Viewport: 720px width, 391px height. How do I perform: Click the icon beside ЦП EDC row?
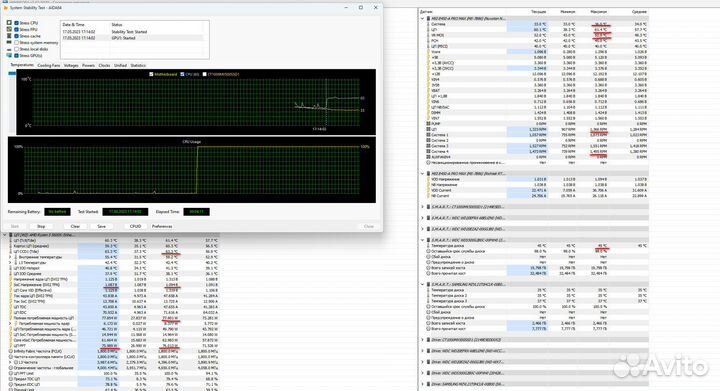tap(11, 312)
